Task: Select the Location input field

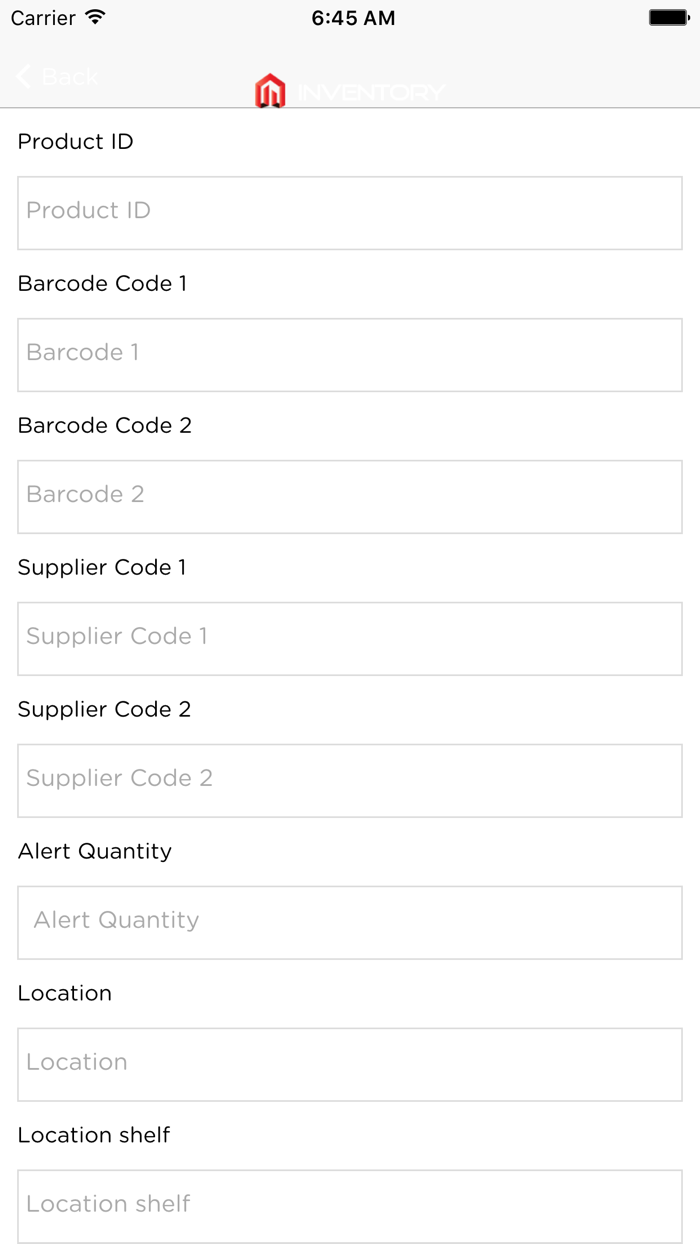Action: [x=350, y=1065]
